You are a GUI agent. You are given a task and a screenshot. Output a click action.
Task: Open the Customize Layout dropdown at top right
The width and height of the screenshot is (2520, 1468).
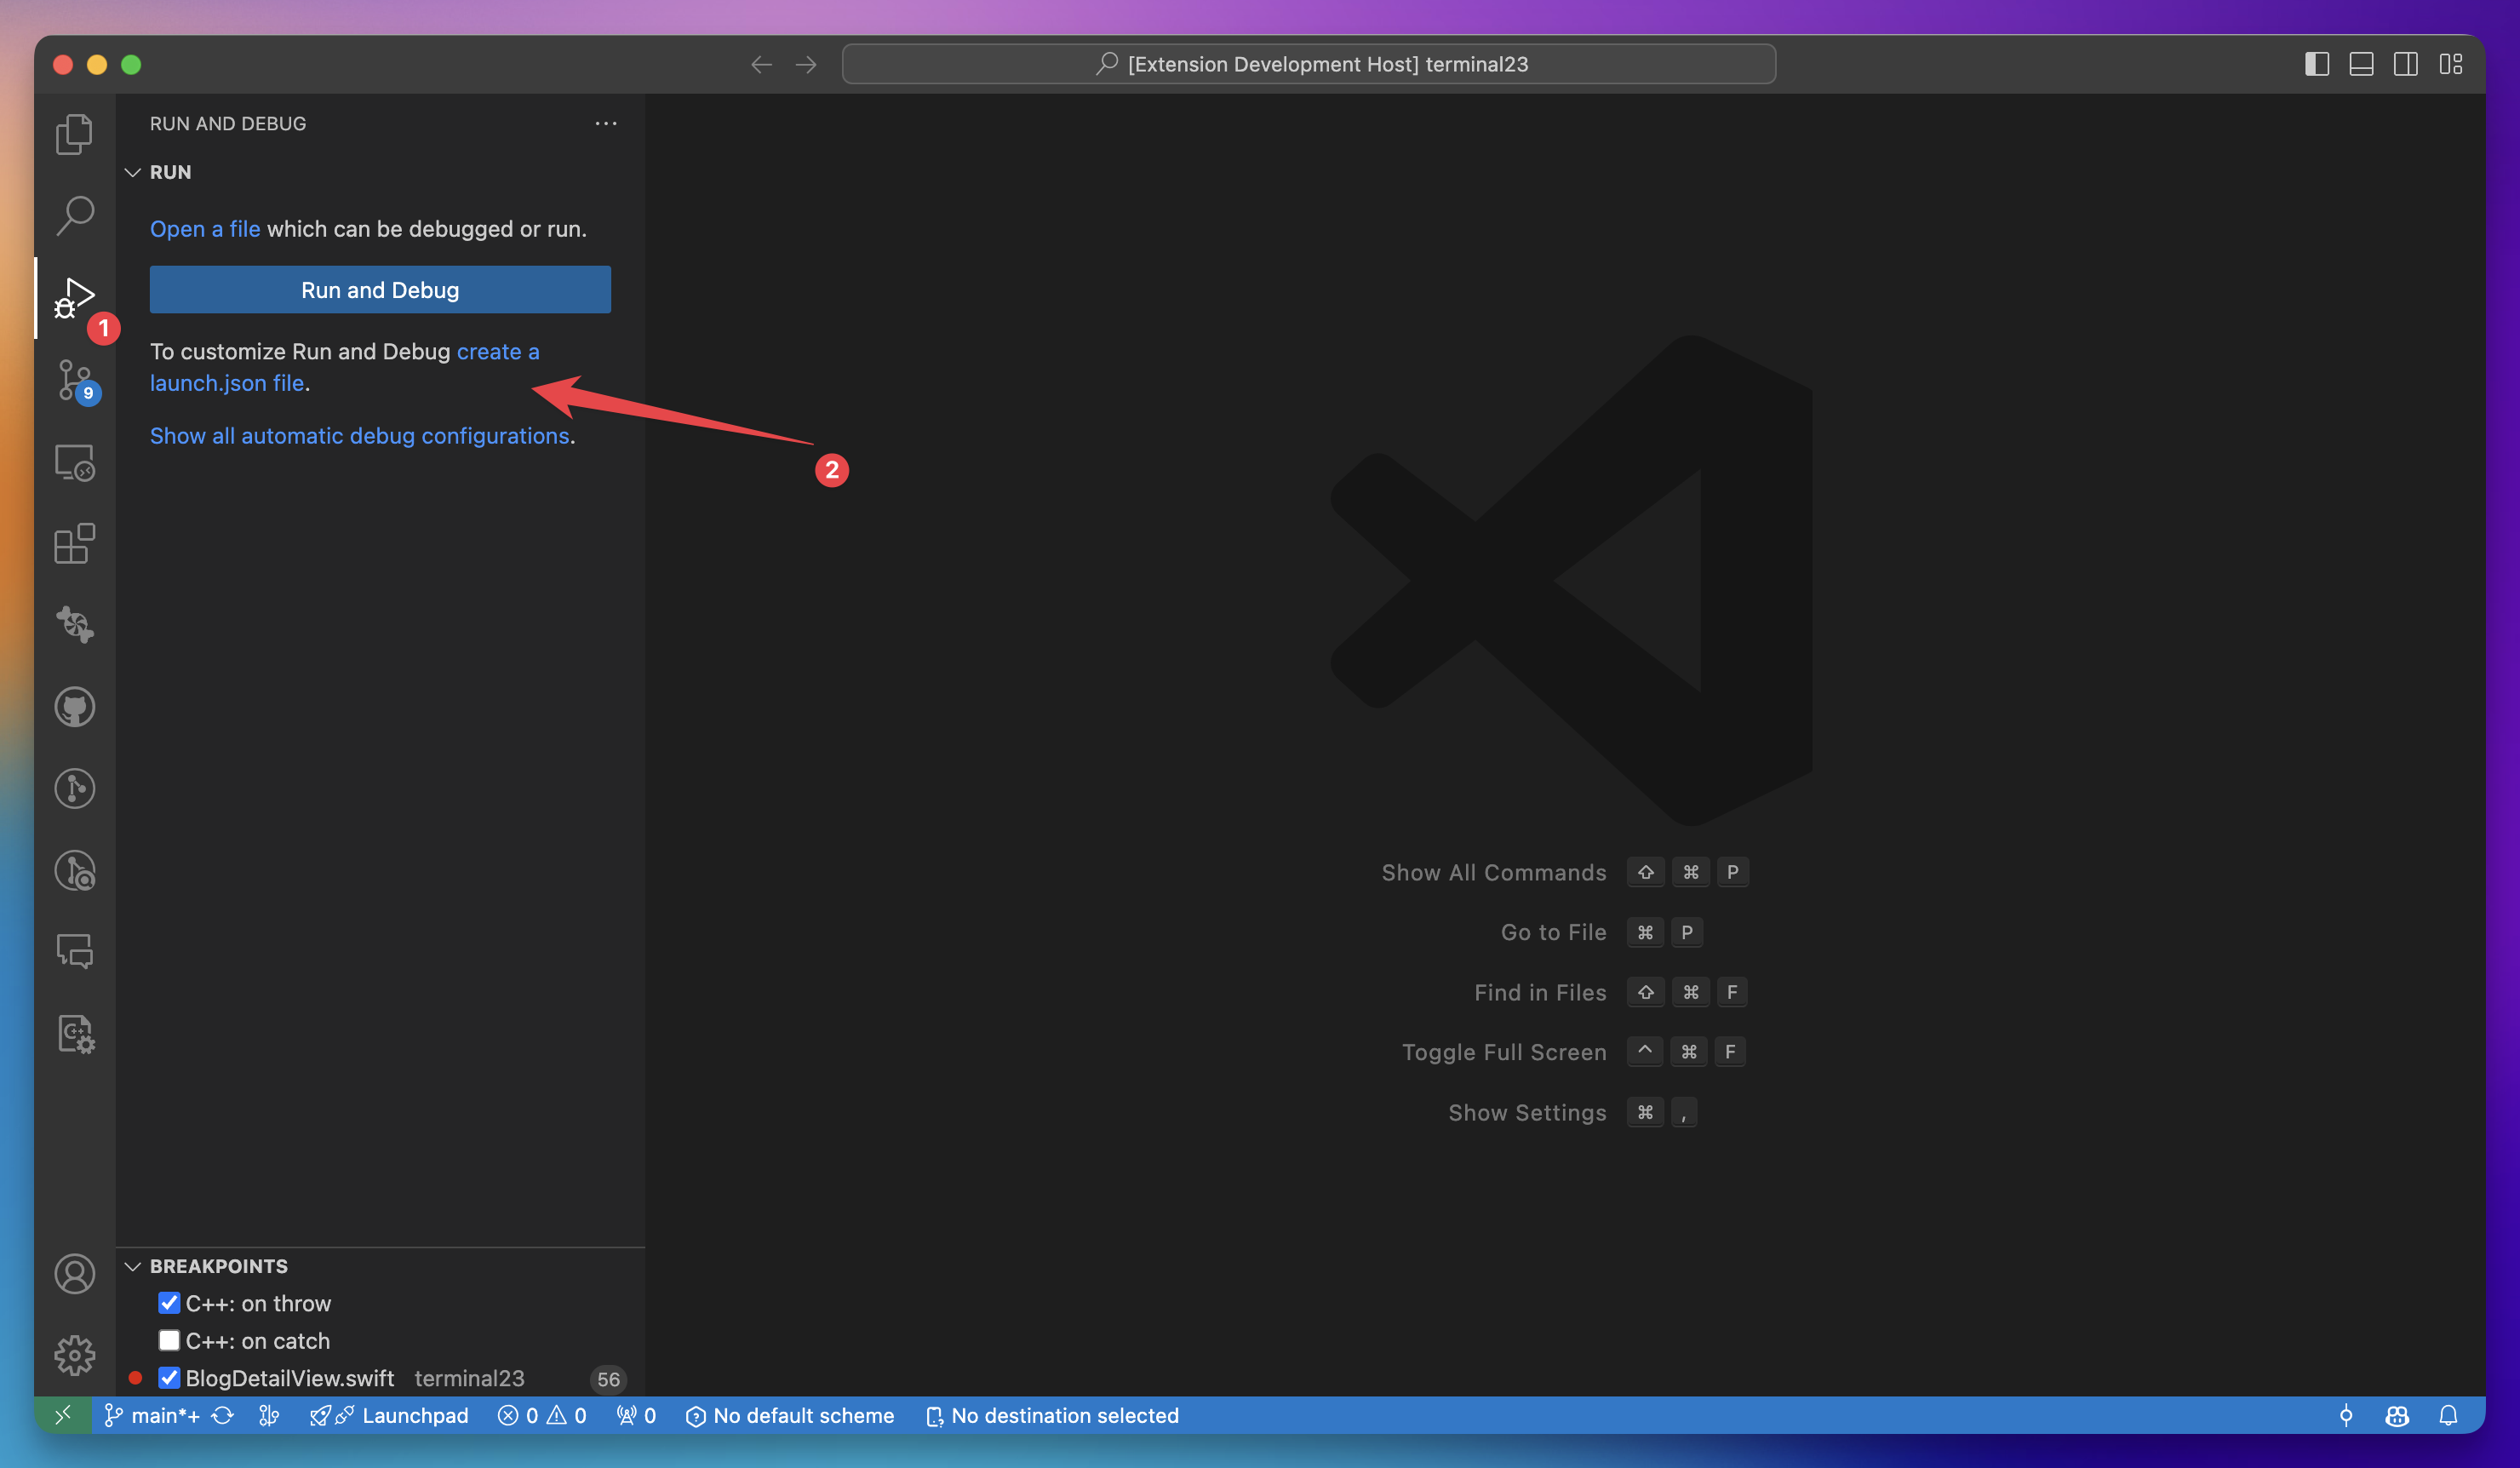pos(2451,63)
